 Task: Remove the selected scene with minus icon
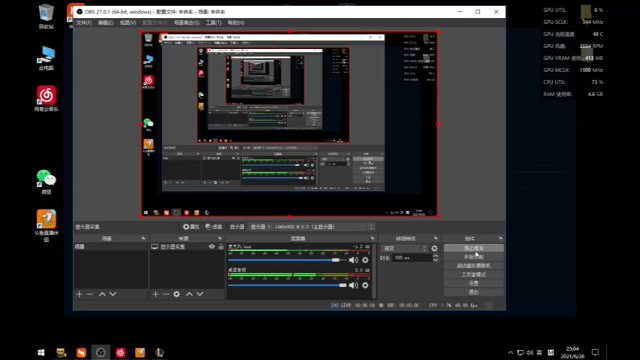[x=89, y=294]
